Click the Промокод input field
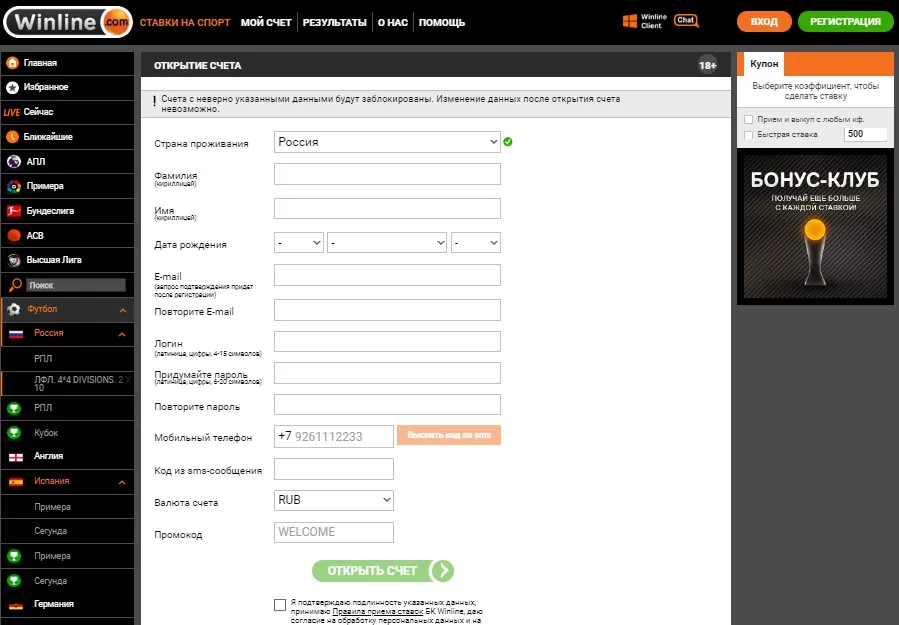The width and height of the screenshot is (899, 625). (x=334, y=532)
